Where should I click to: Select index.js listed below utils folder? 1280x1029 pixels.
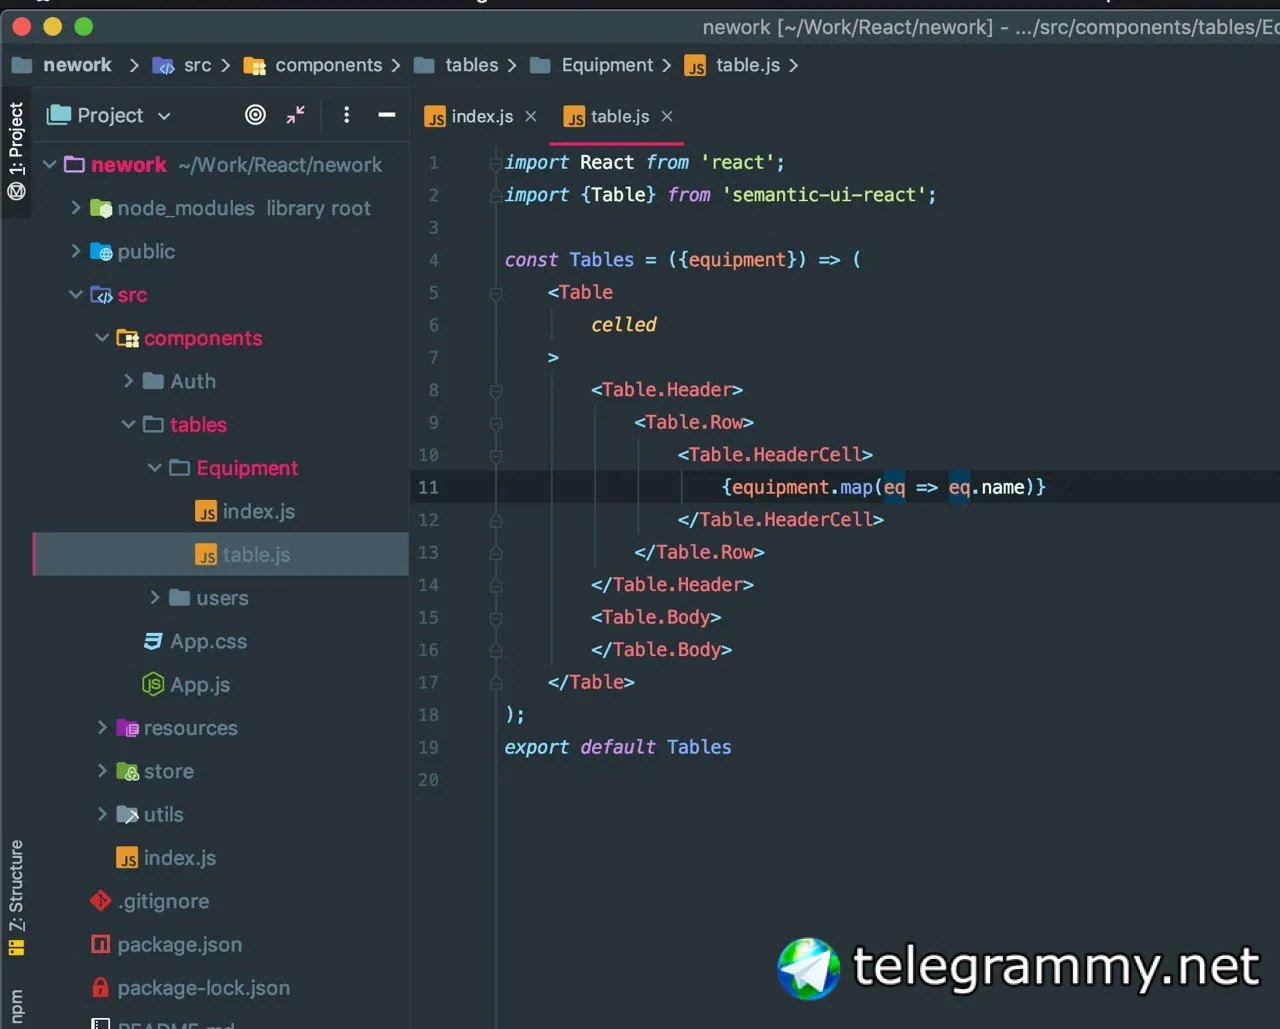click(x=180, y=858)
